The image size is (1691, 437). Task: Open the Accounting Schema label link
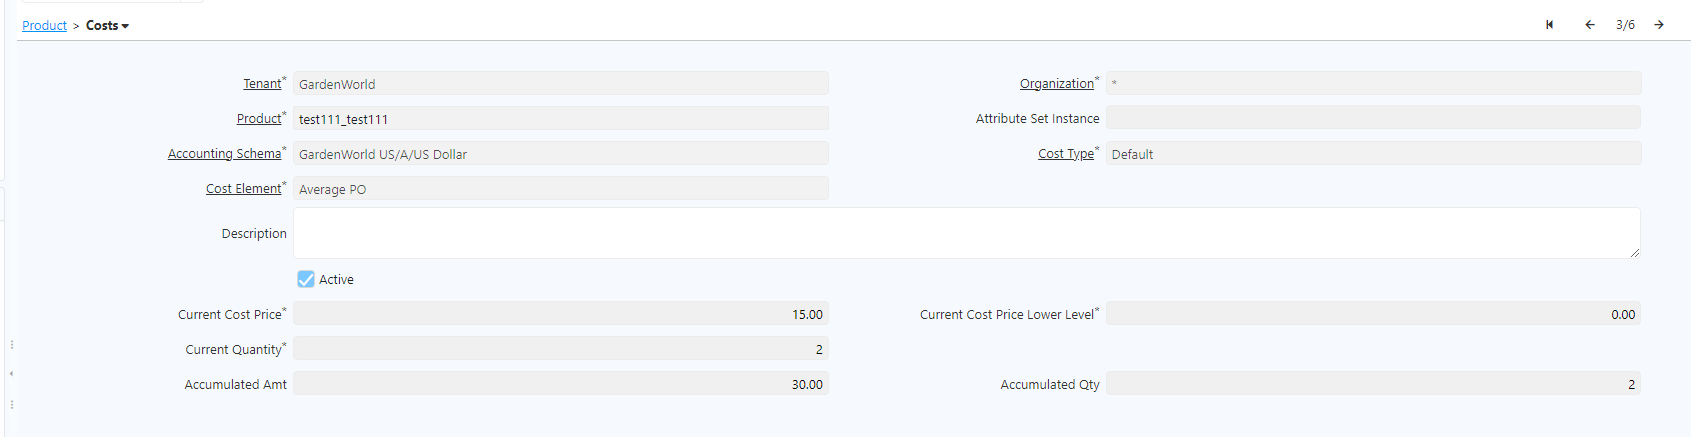224,154
